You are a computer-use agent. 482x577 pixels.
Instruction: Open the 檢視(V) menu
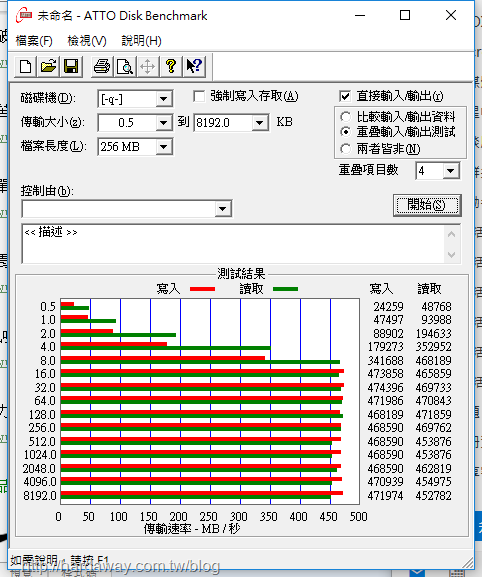point(87,40)
